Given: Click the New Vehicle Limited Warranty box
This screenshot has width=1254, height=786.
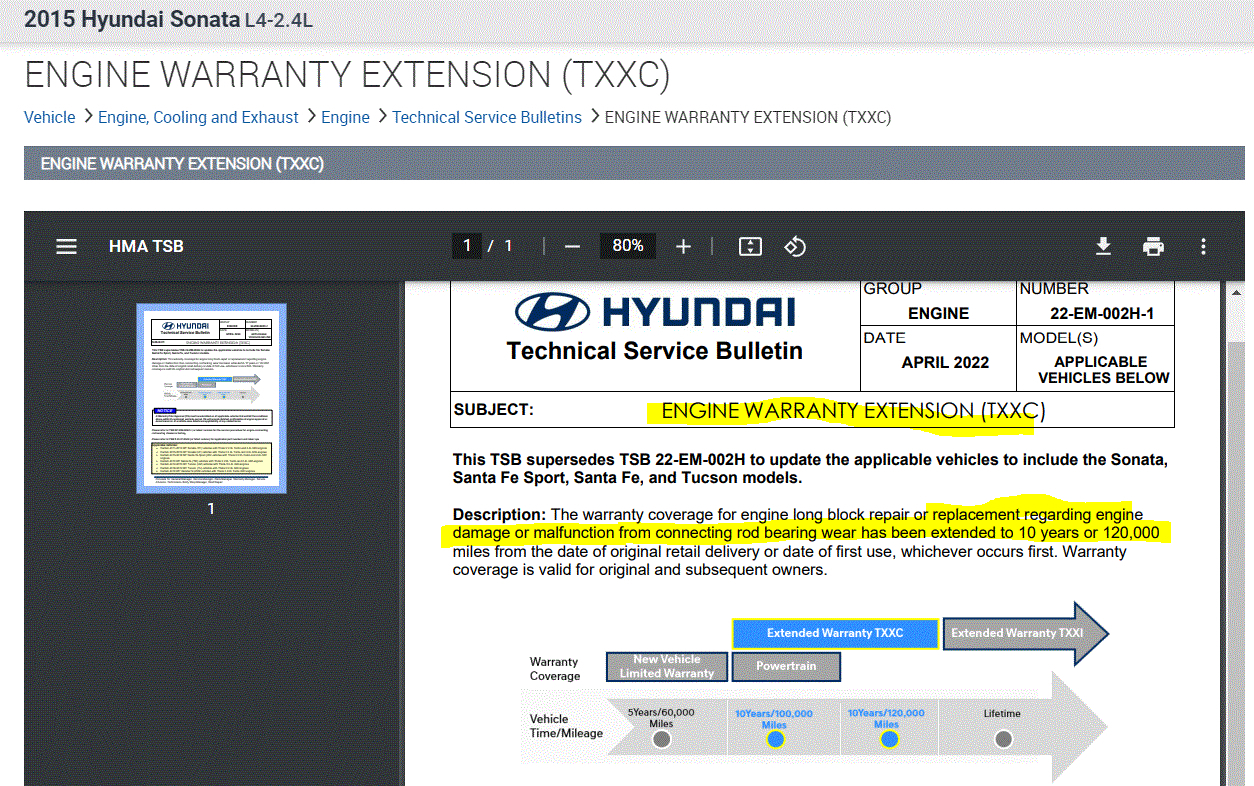Looking at the screenshot, I should (667, 666).
